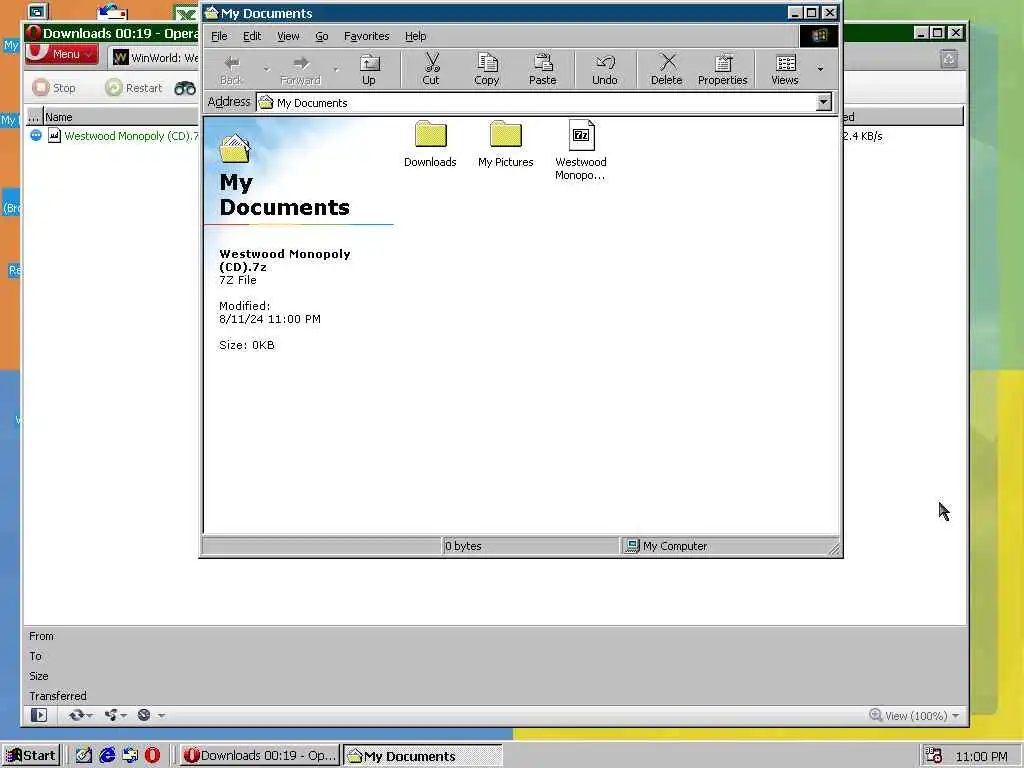This screenshot has height=768, width=1024.
Task: Open the Opera View 100% zoom dropdown
Action: (915, 716)
